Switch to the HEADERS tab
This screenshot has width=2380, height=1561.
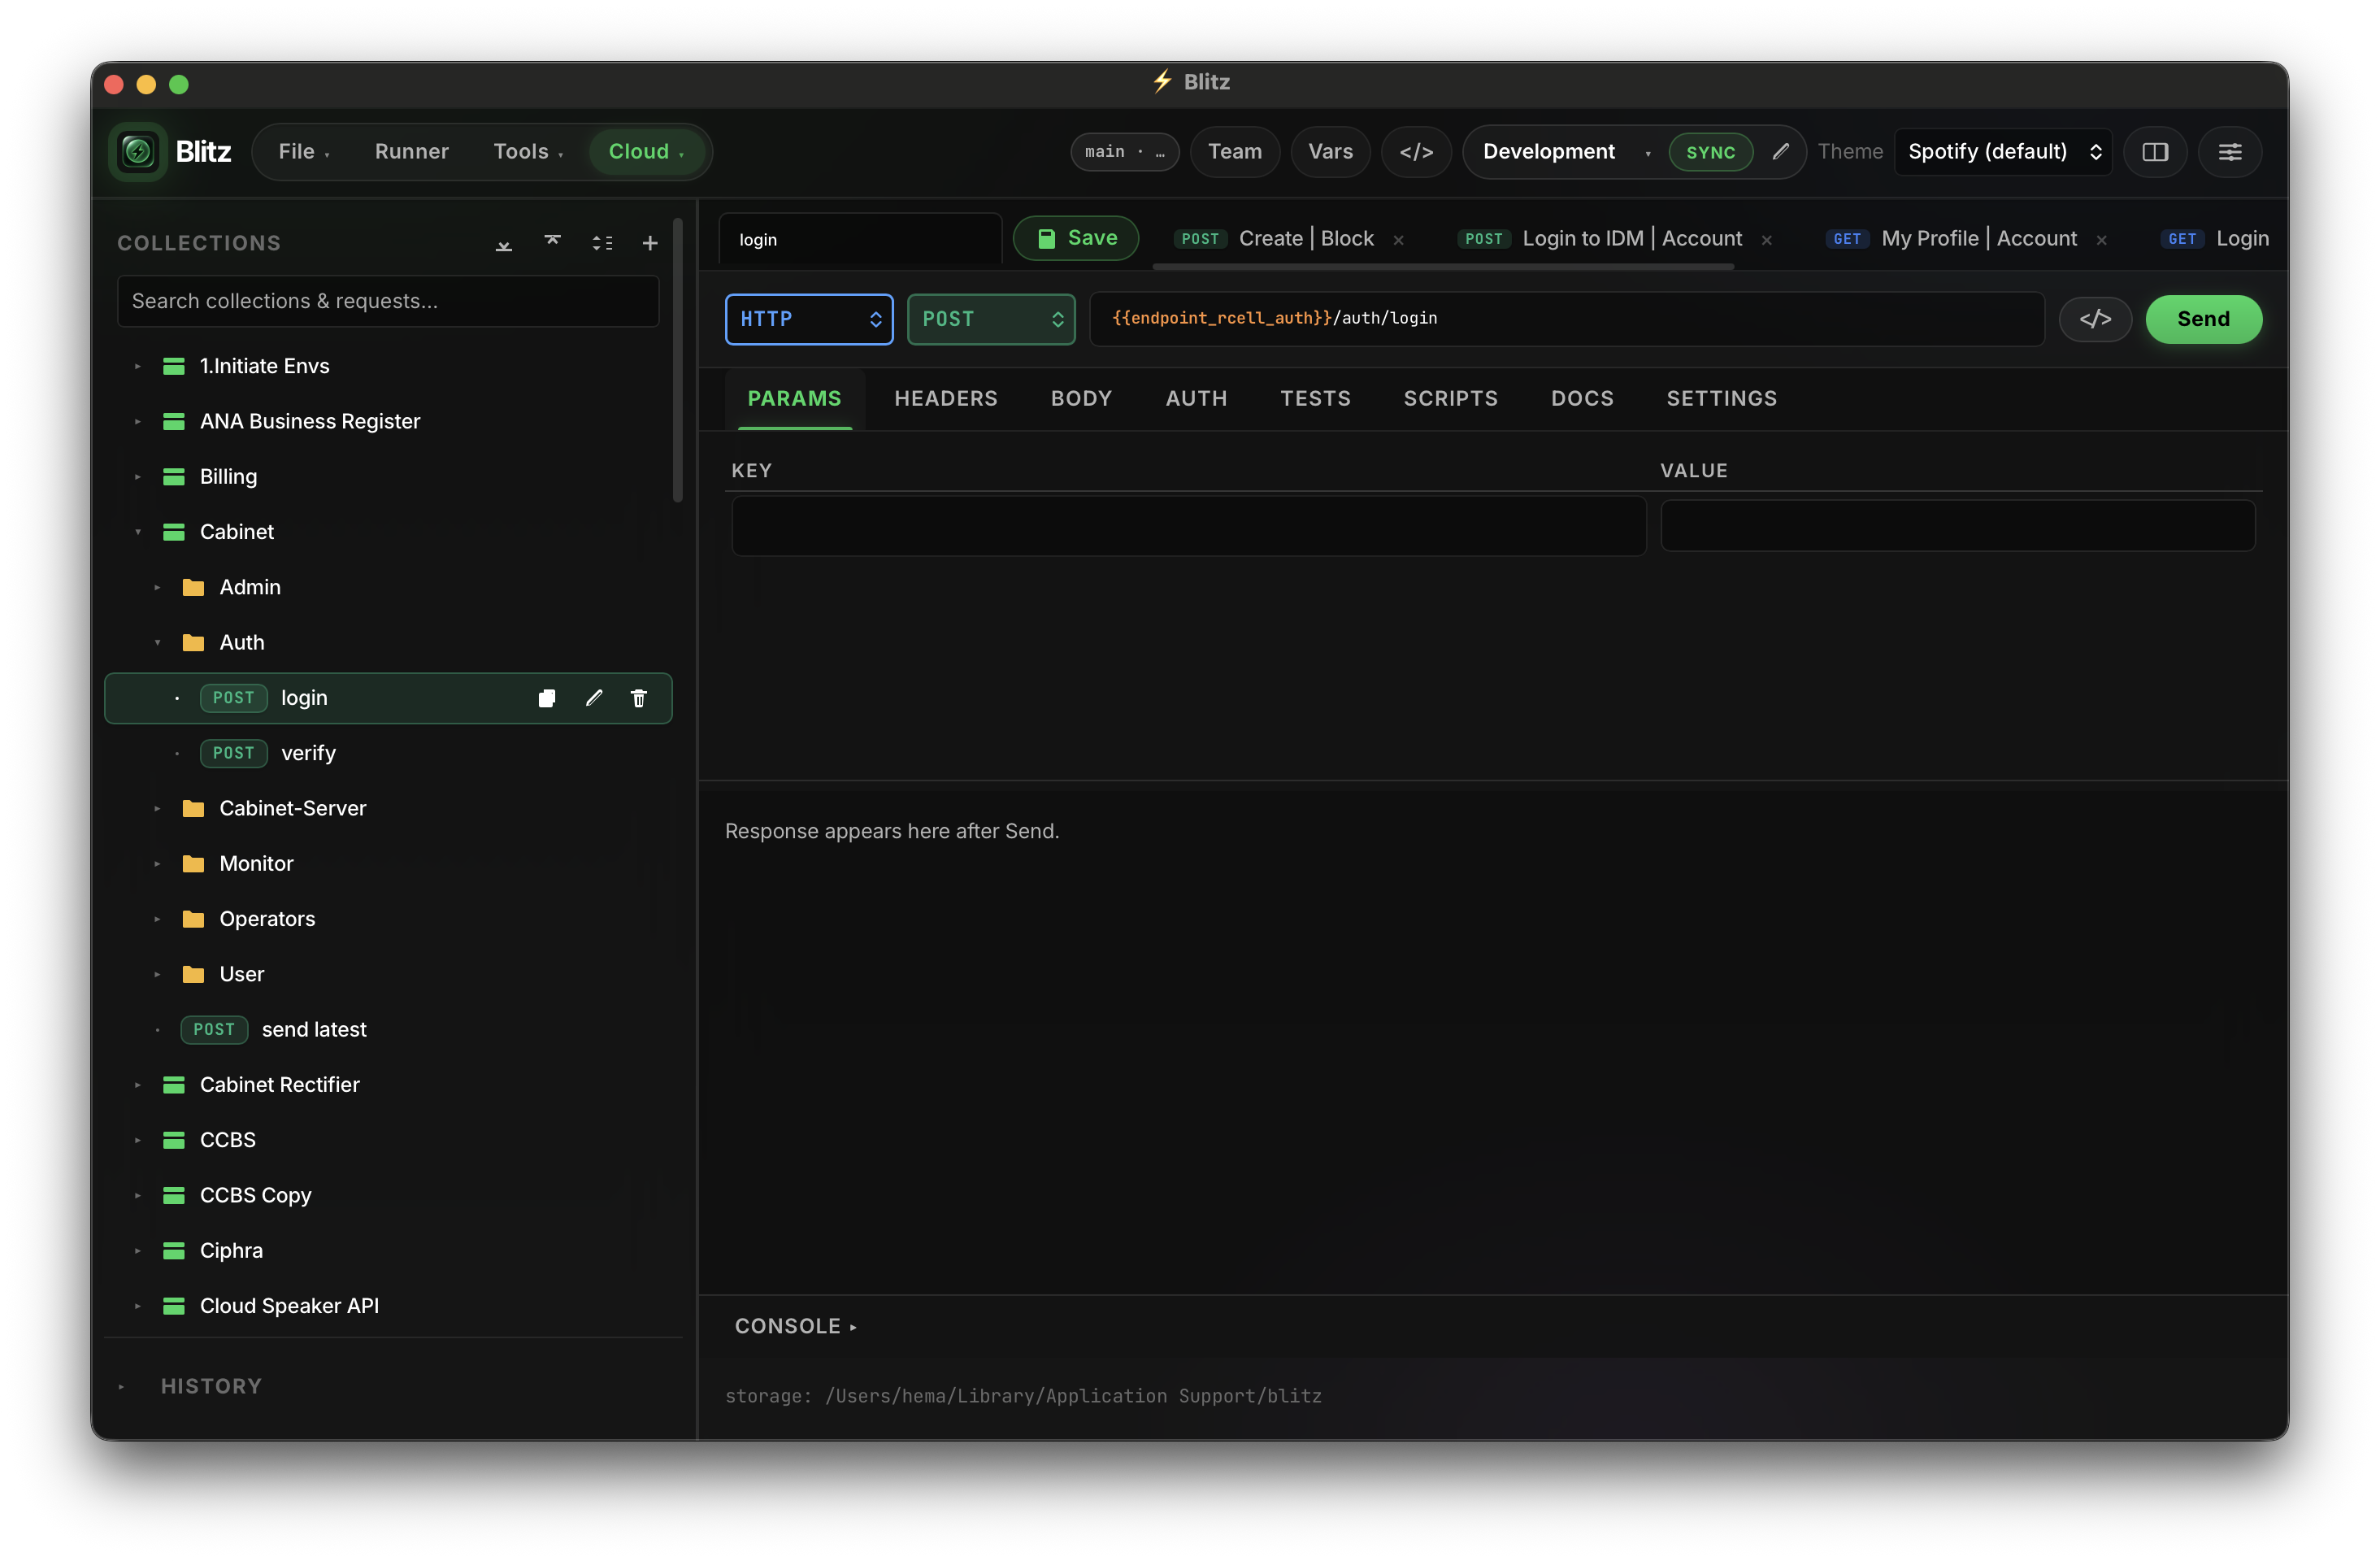click(946, 398)
